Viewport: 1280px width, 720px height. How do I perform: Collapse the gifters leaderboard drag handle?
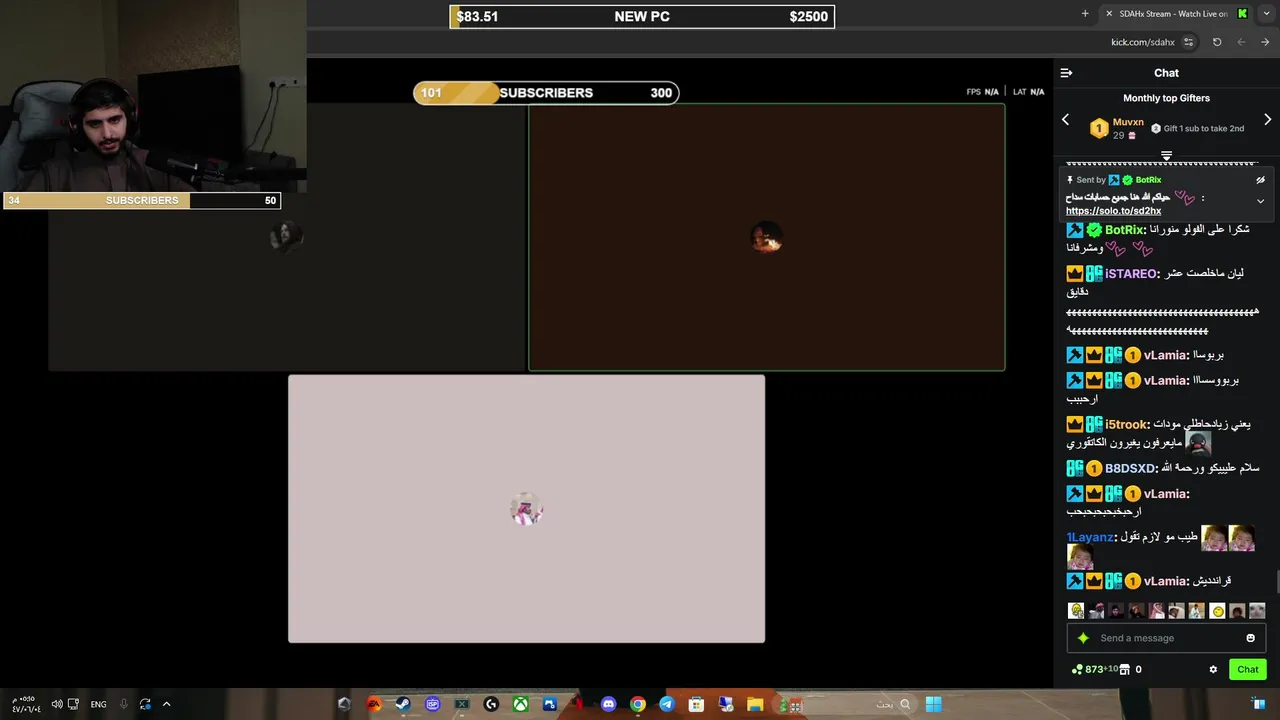1166,156
